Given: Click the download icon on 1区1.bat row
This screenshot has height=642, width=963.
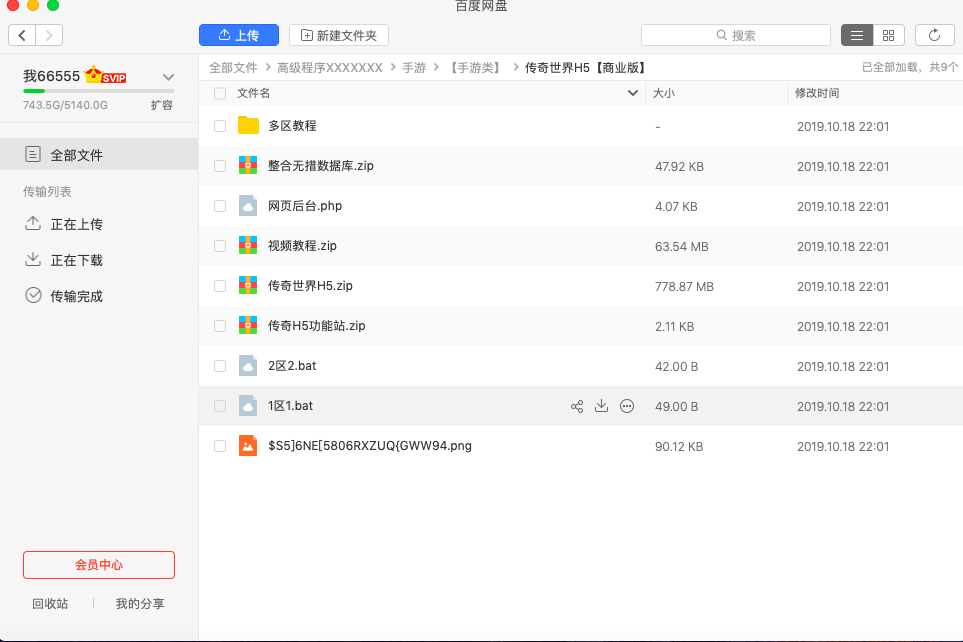Looking at the screenshot, I should coord(602,406).
